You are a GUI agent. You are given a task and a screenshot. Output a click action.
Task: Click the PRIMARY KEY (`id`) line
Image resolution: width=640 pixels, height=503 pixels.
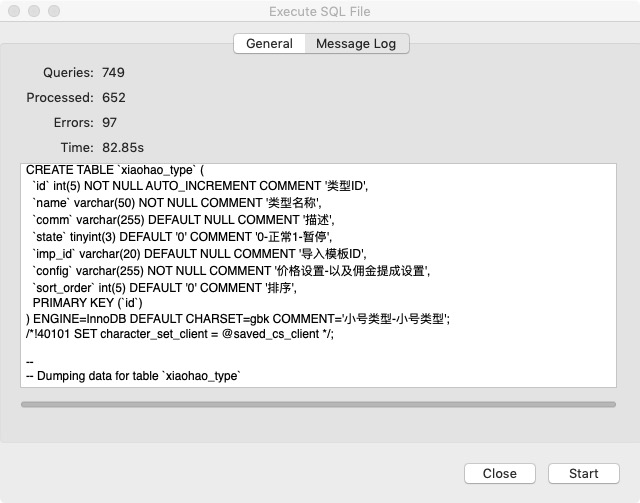[88, 302]
